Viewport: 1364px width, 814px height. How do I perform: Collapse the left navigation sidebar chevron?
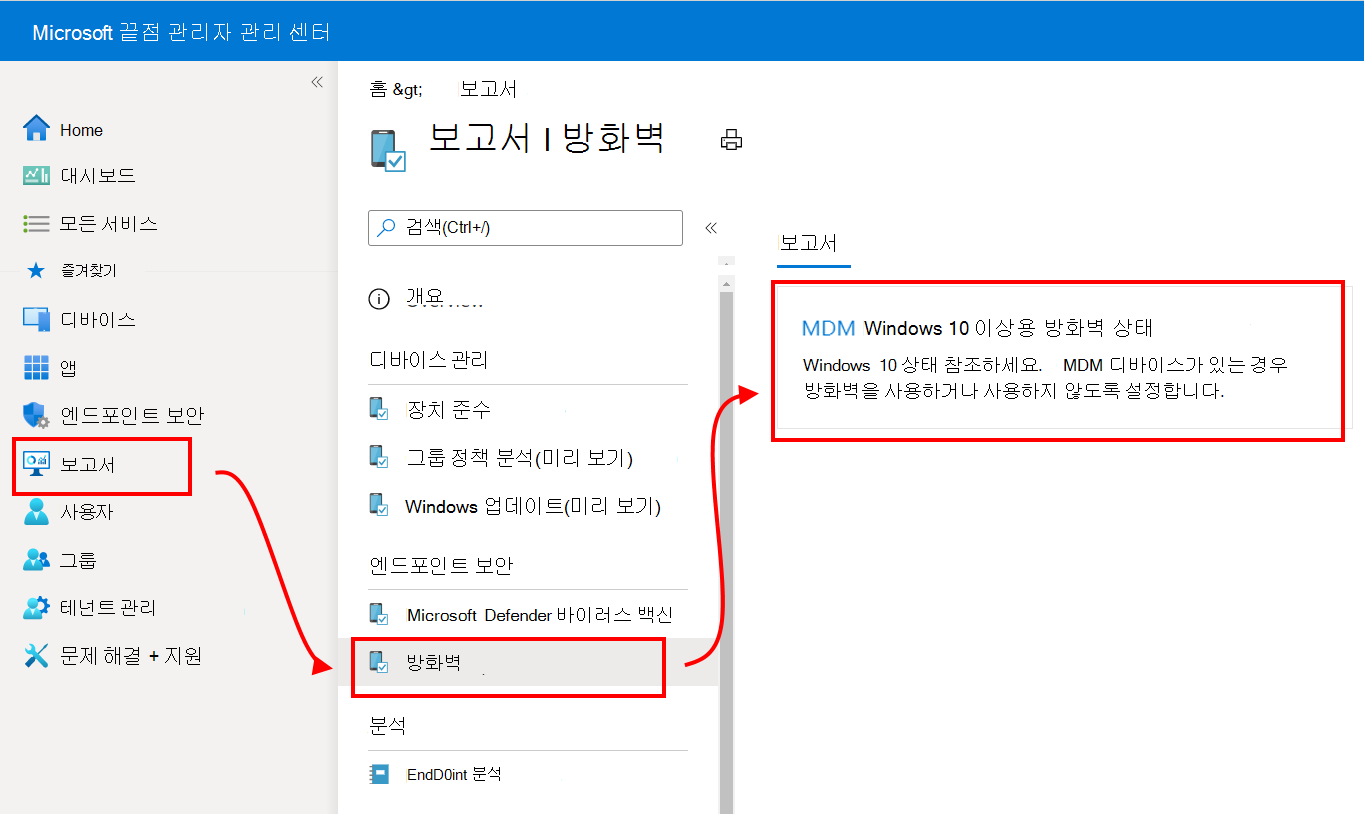(317, 82)
